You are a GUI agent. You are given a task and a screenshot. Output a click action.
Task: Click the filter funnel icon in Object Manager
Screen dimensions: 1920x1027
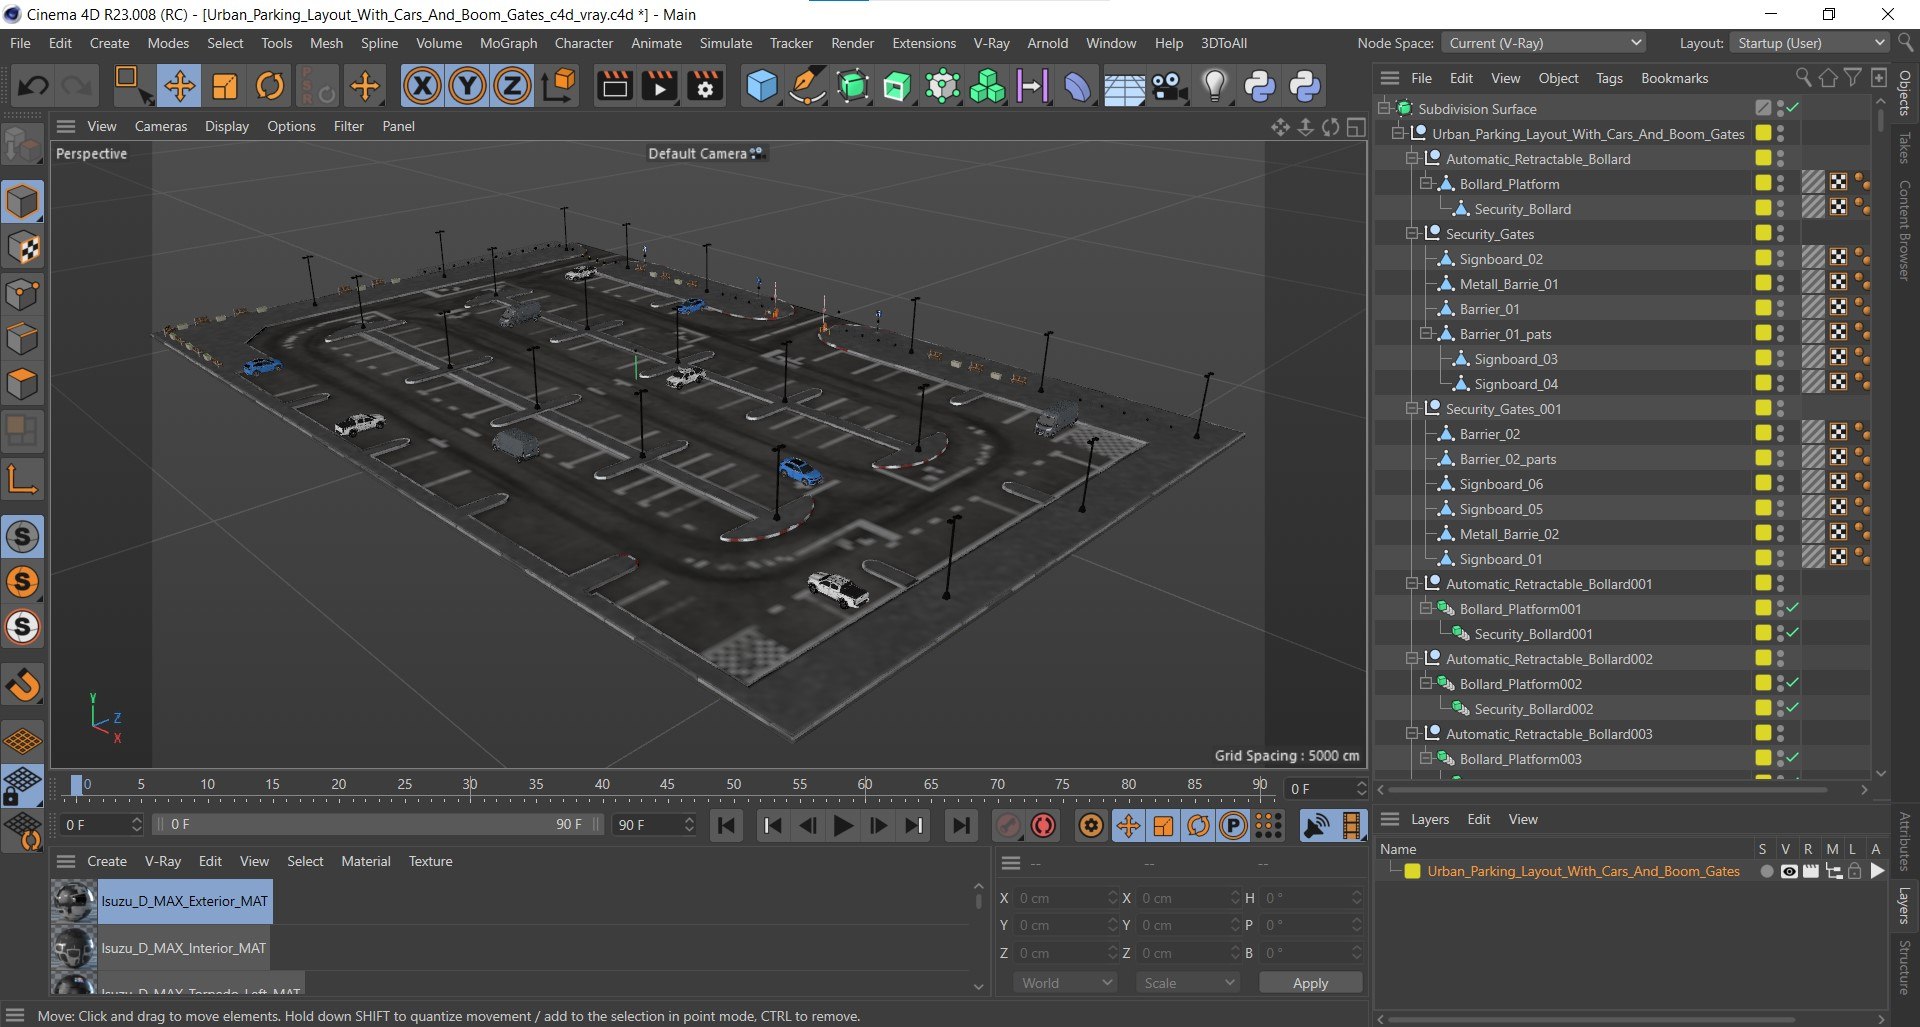tap(1853, 77)
